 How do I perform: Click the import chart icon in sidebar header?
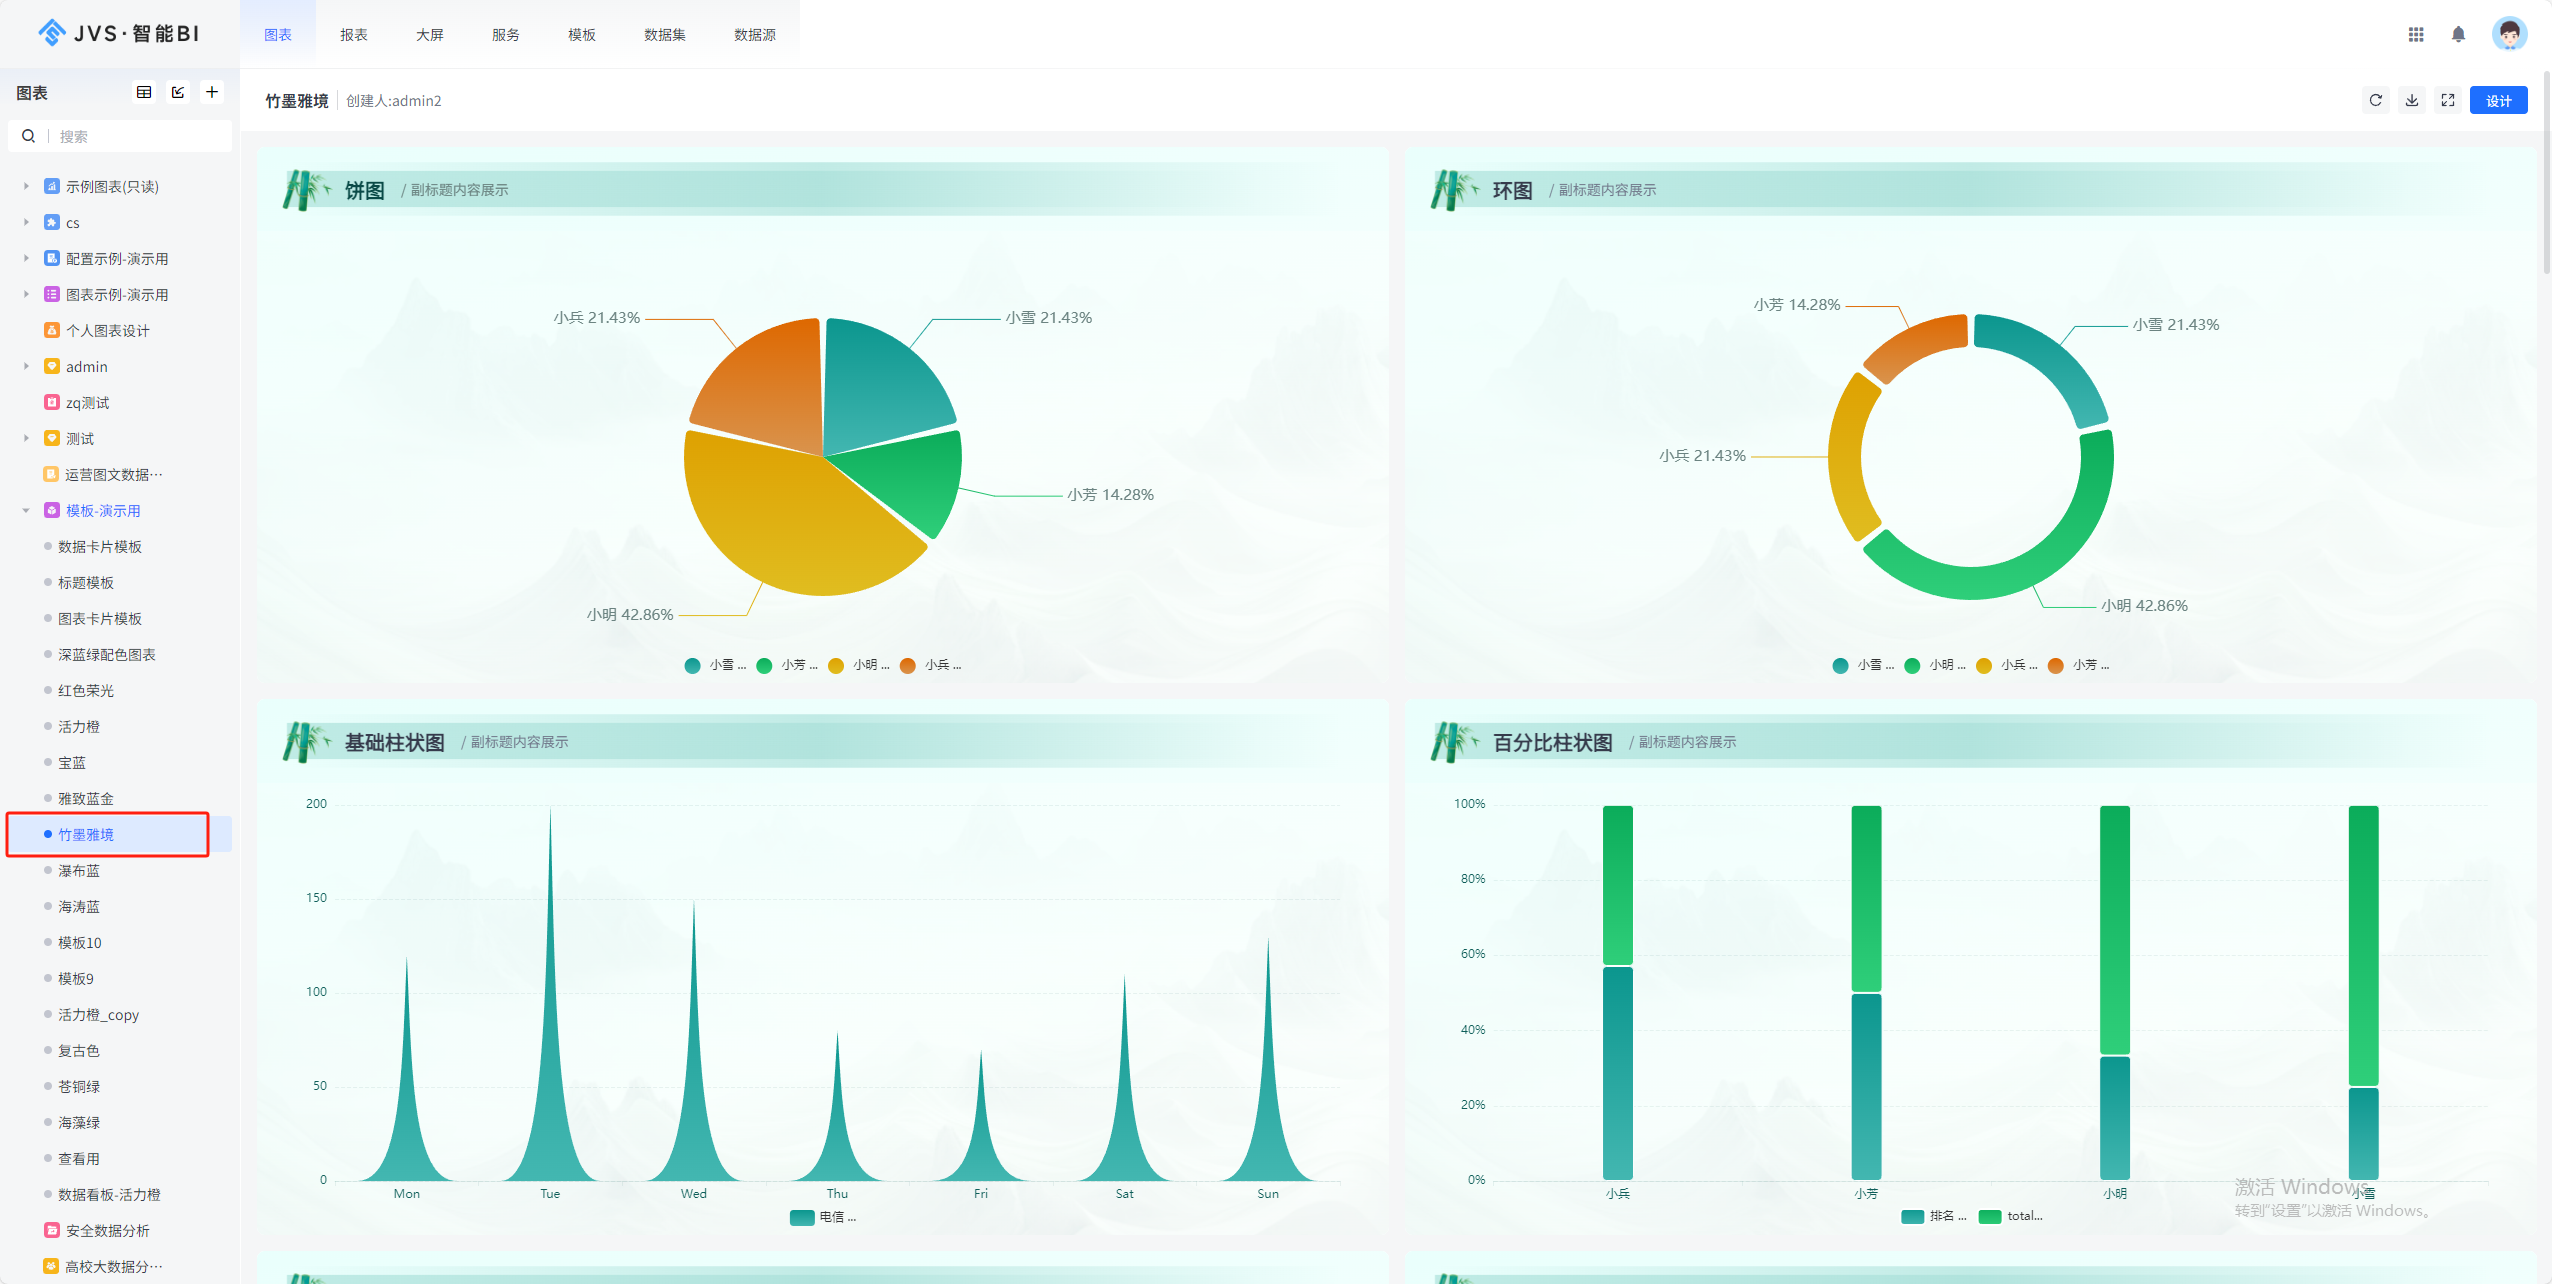point(178,92)
